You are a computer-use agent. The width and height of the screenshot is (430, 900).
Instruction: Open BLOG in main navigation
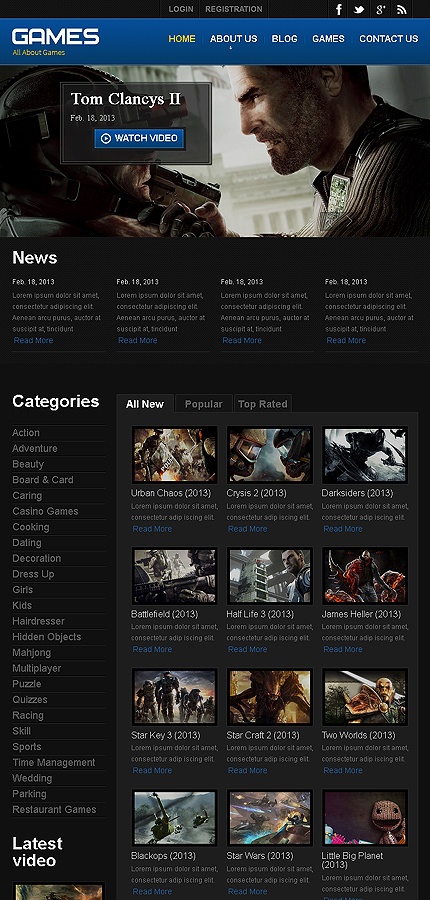pyautogui.click(x=285, y=39)
